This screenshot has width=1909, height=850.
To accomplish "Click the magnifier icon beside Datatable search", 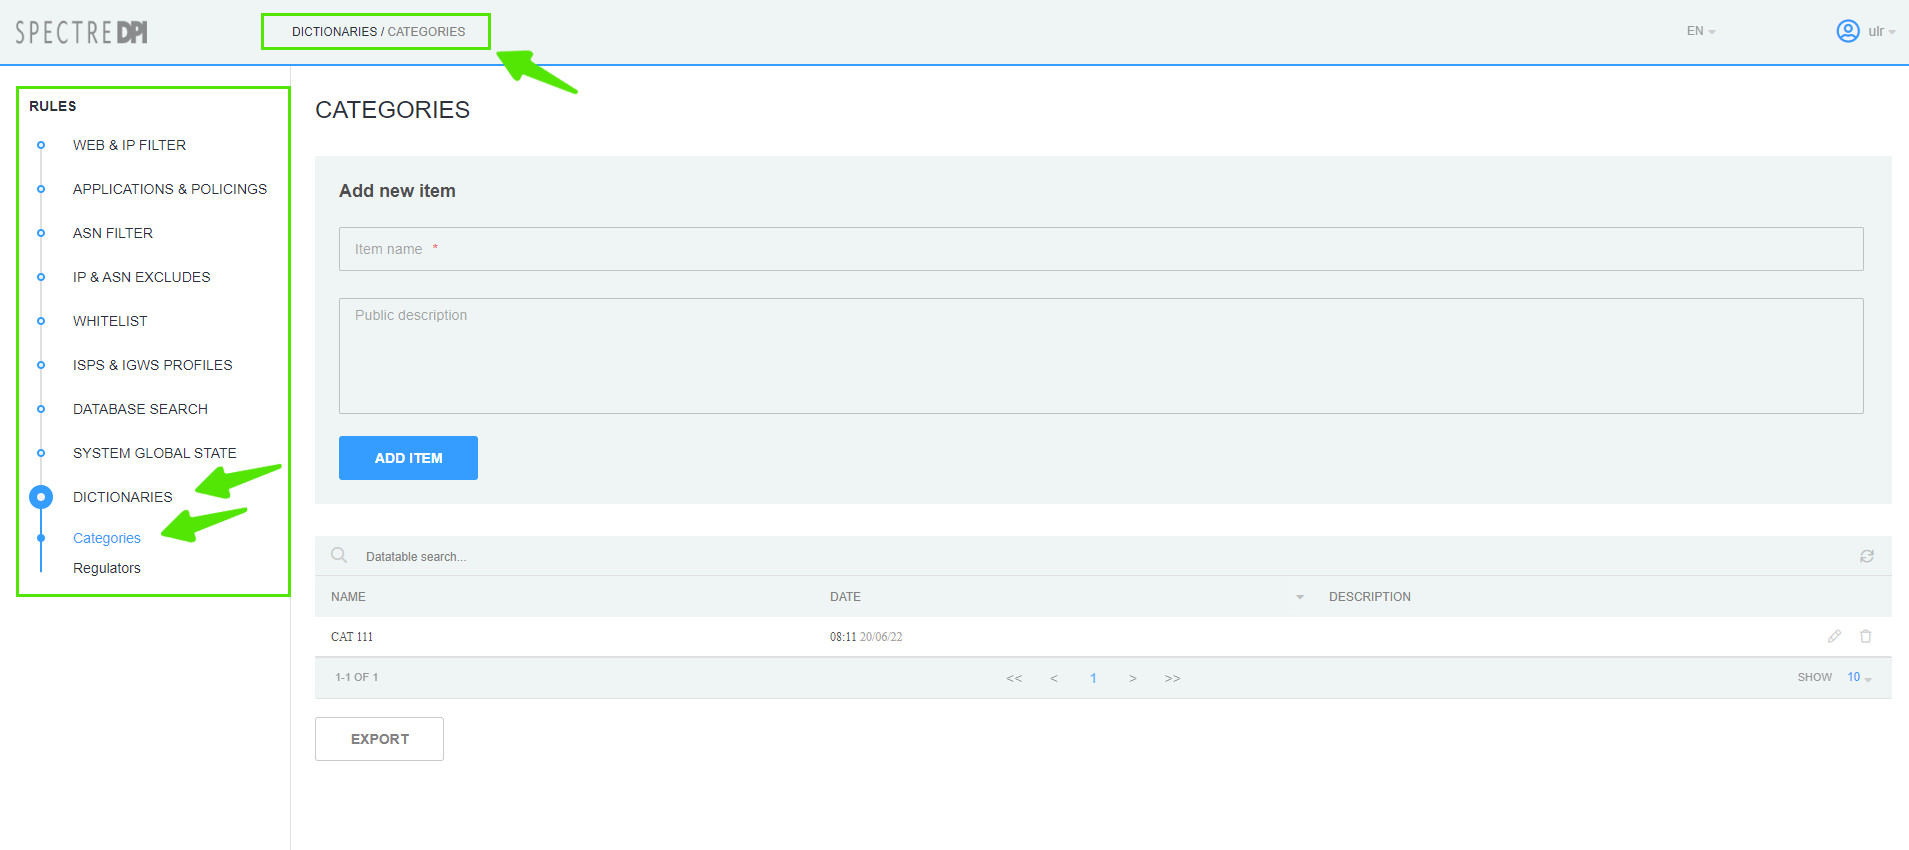I will 339,555.
